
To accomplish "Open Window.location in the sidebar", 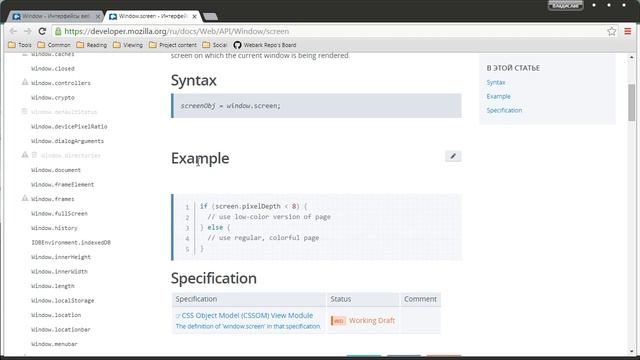I will click(56, 315).
